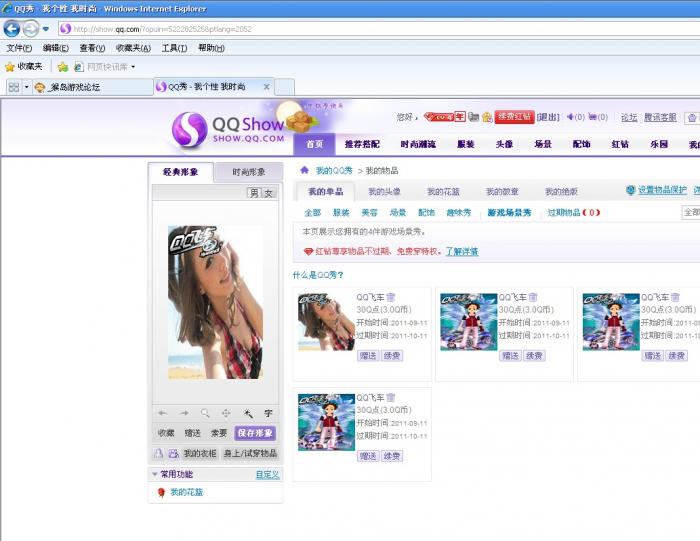Click the IE forward arrow button
This screenshot has width=700, height=541.
click(31, 29)
